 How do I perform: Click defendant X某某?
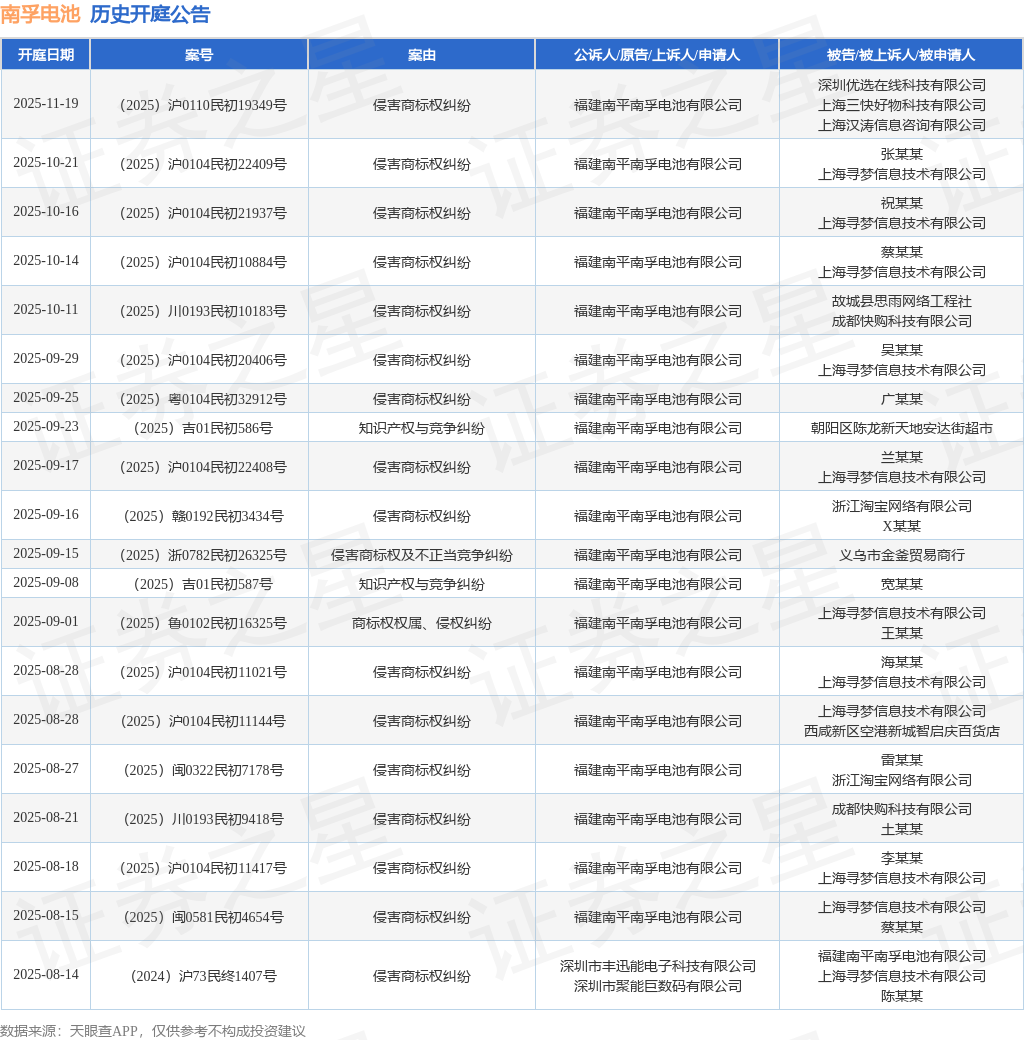(x=901, y=527)
